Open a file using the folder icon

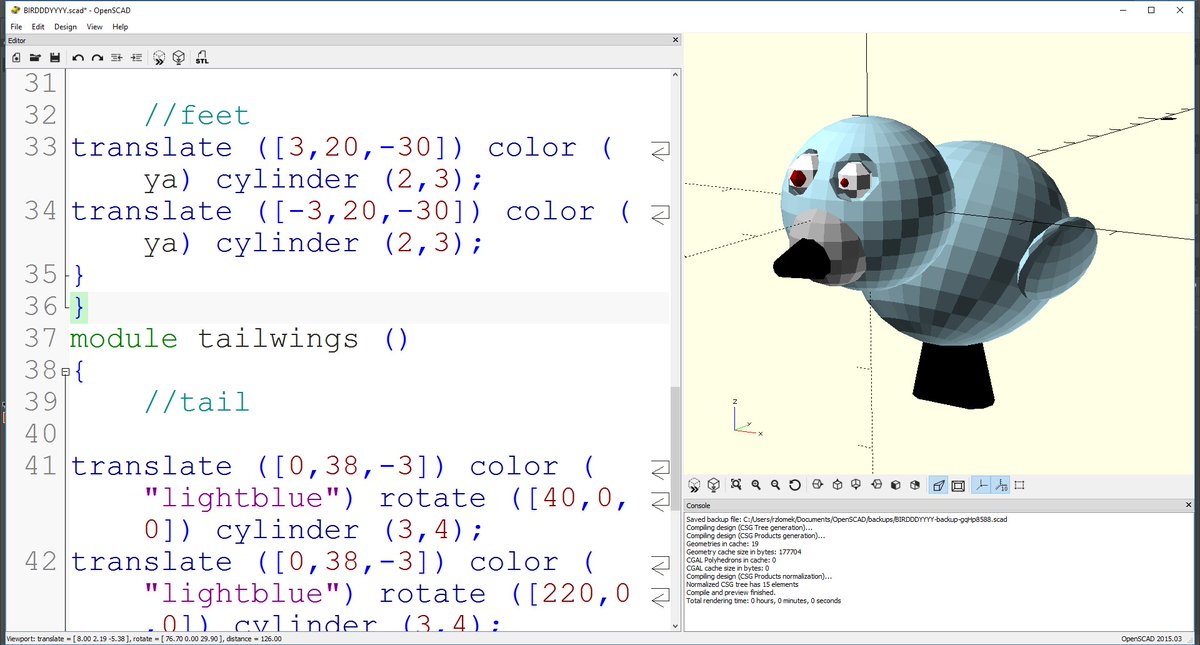[x=35, y=58]
